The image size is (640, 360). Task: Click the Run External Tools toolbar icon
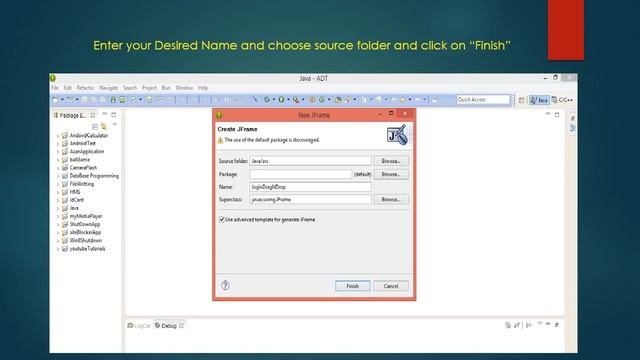pos(296,100)
